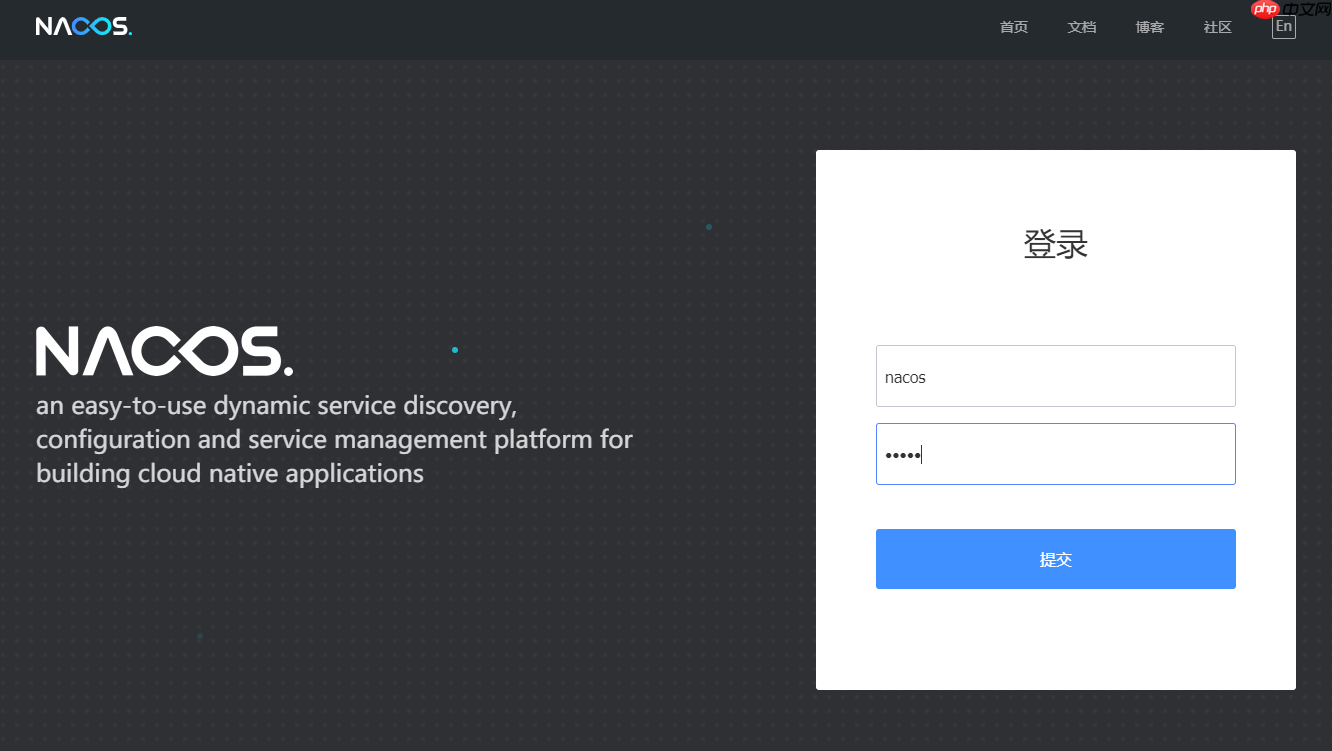Go to the 文档 documentation page
This screenshot has width=1332, height=751.
(x=1082, y=27)
